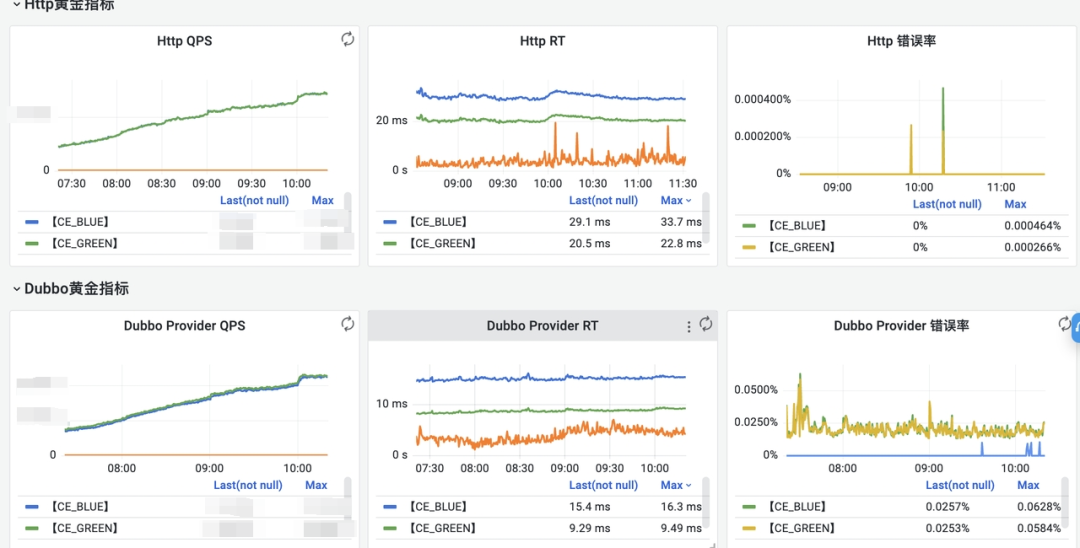Open Max sort dropdown in Dubbo Provider RT legend
Image resolution: width=1080 pixels, height=548 pixels.
tap(676, 485)
